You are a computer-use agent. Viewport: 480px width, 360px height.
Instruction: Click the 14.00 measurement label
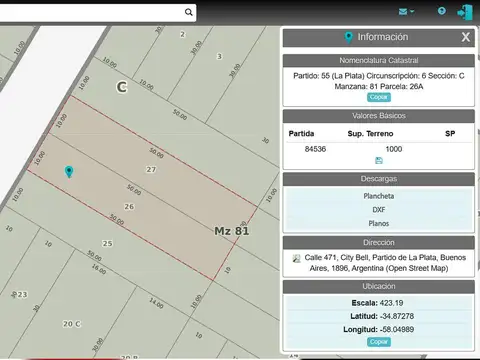[x=156, y=303]
